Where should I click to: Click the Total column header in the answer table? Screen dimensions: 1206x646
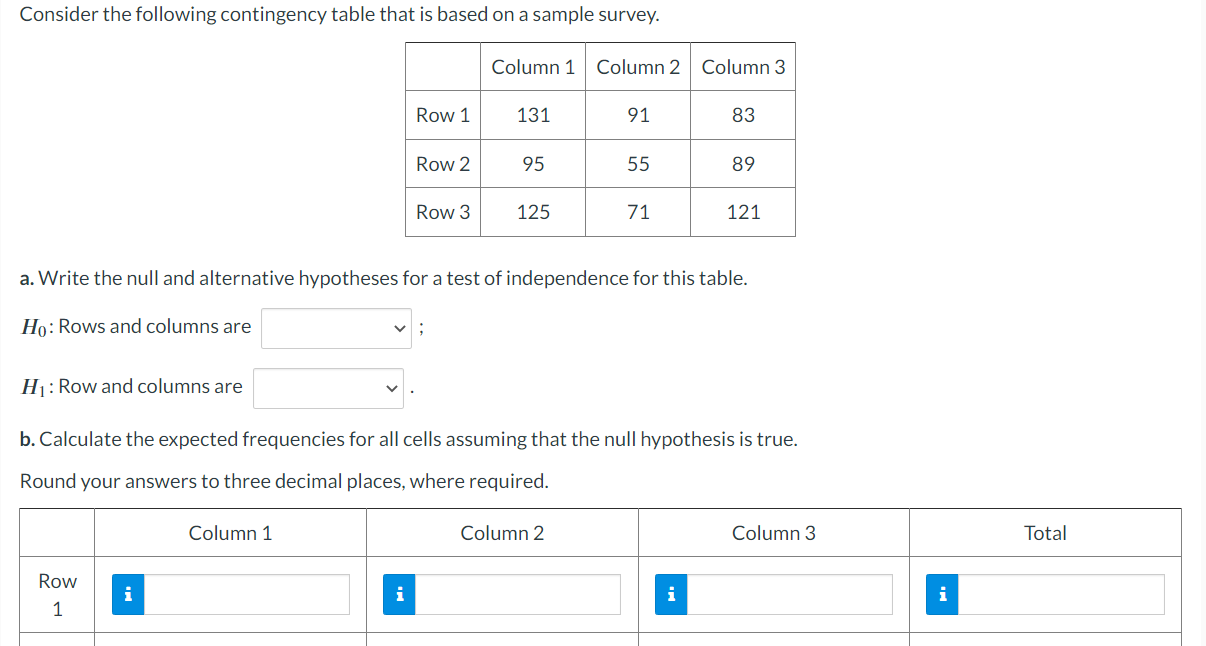pyautogui.click(x=1045, y=533)
